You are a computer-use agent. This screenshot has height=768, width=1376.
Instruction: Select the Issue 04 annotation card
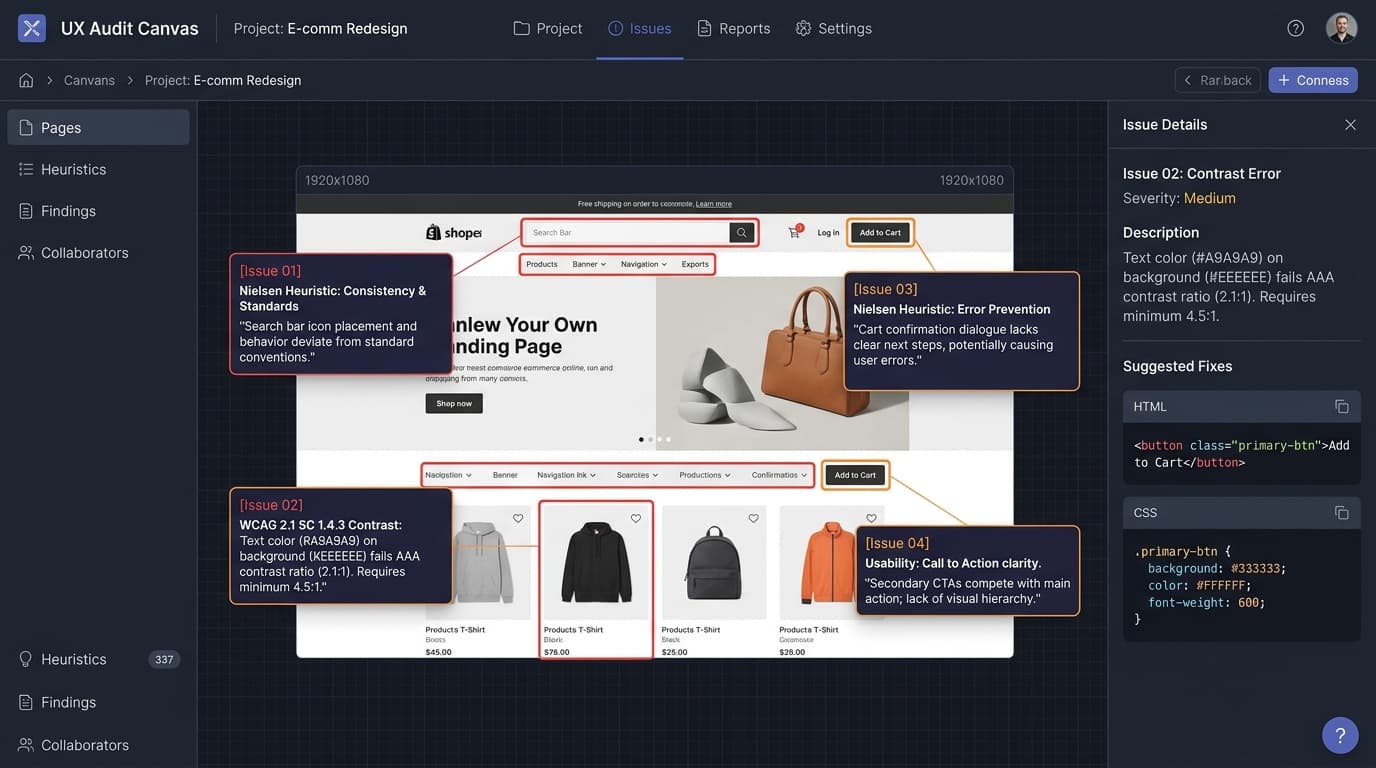tap(968, 570)
